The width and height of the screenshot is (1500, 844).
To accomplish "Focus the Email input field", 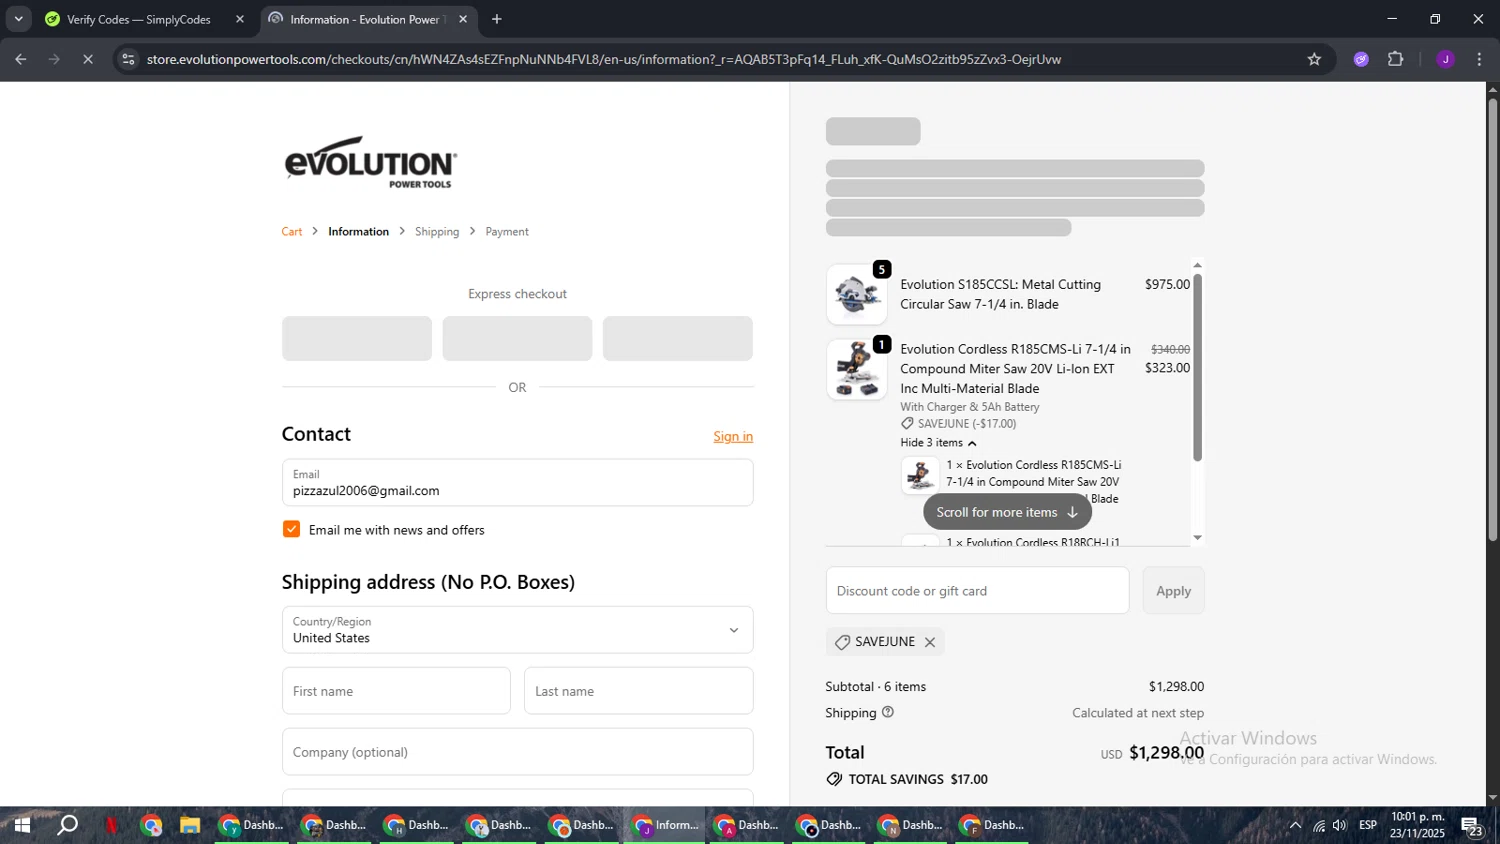I will [517, 483].
